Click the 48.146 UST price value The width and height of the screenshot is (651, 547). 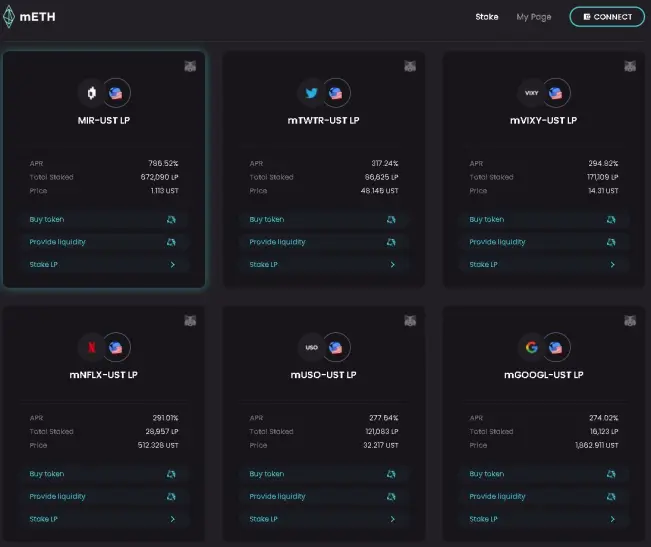coord(379,190)
